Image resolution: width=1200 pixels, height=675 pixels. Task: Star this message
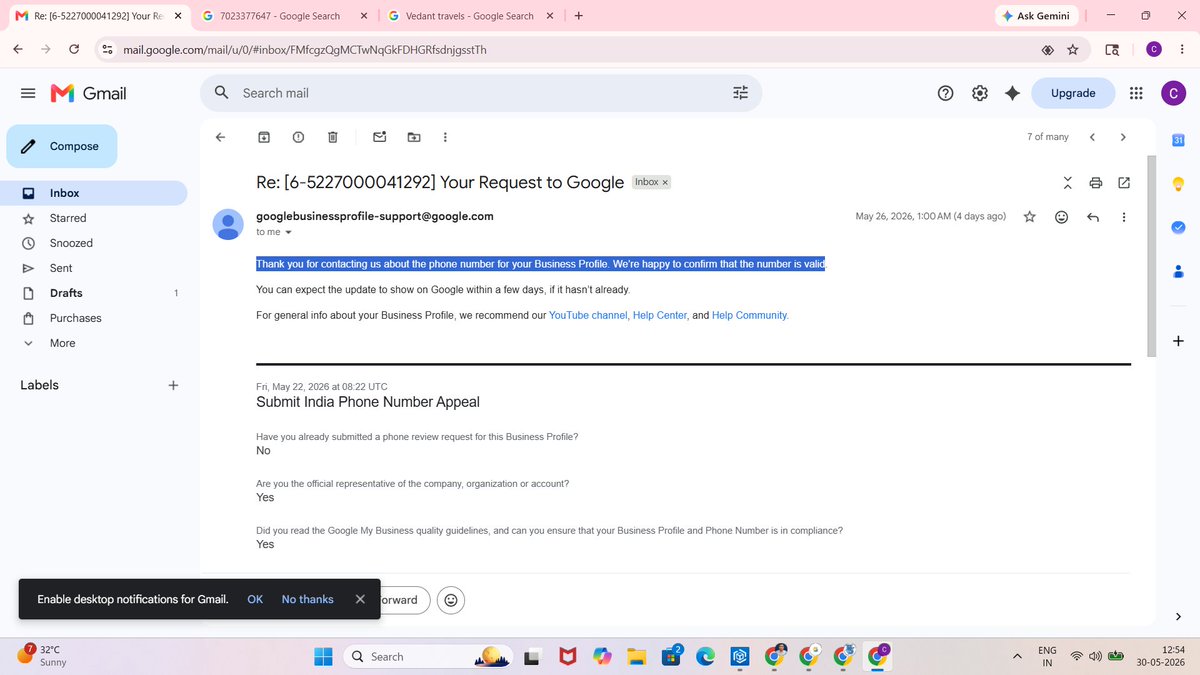1029,216
